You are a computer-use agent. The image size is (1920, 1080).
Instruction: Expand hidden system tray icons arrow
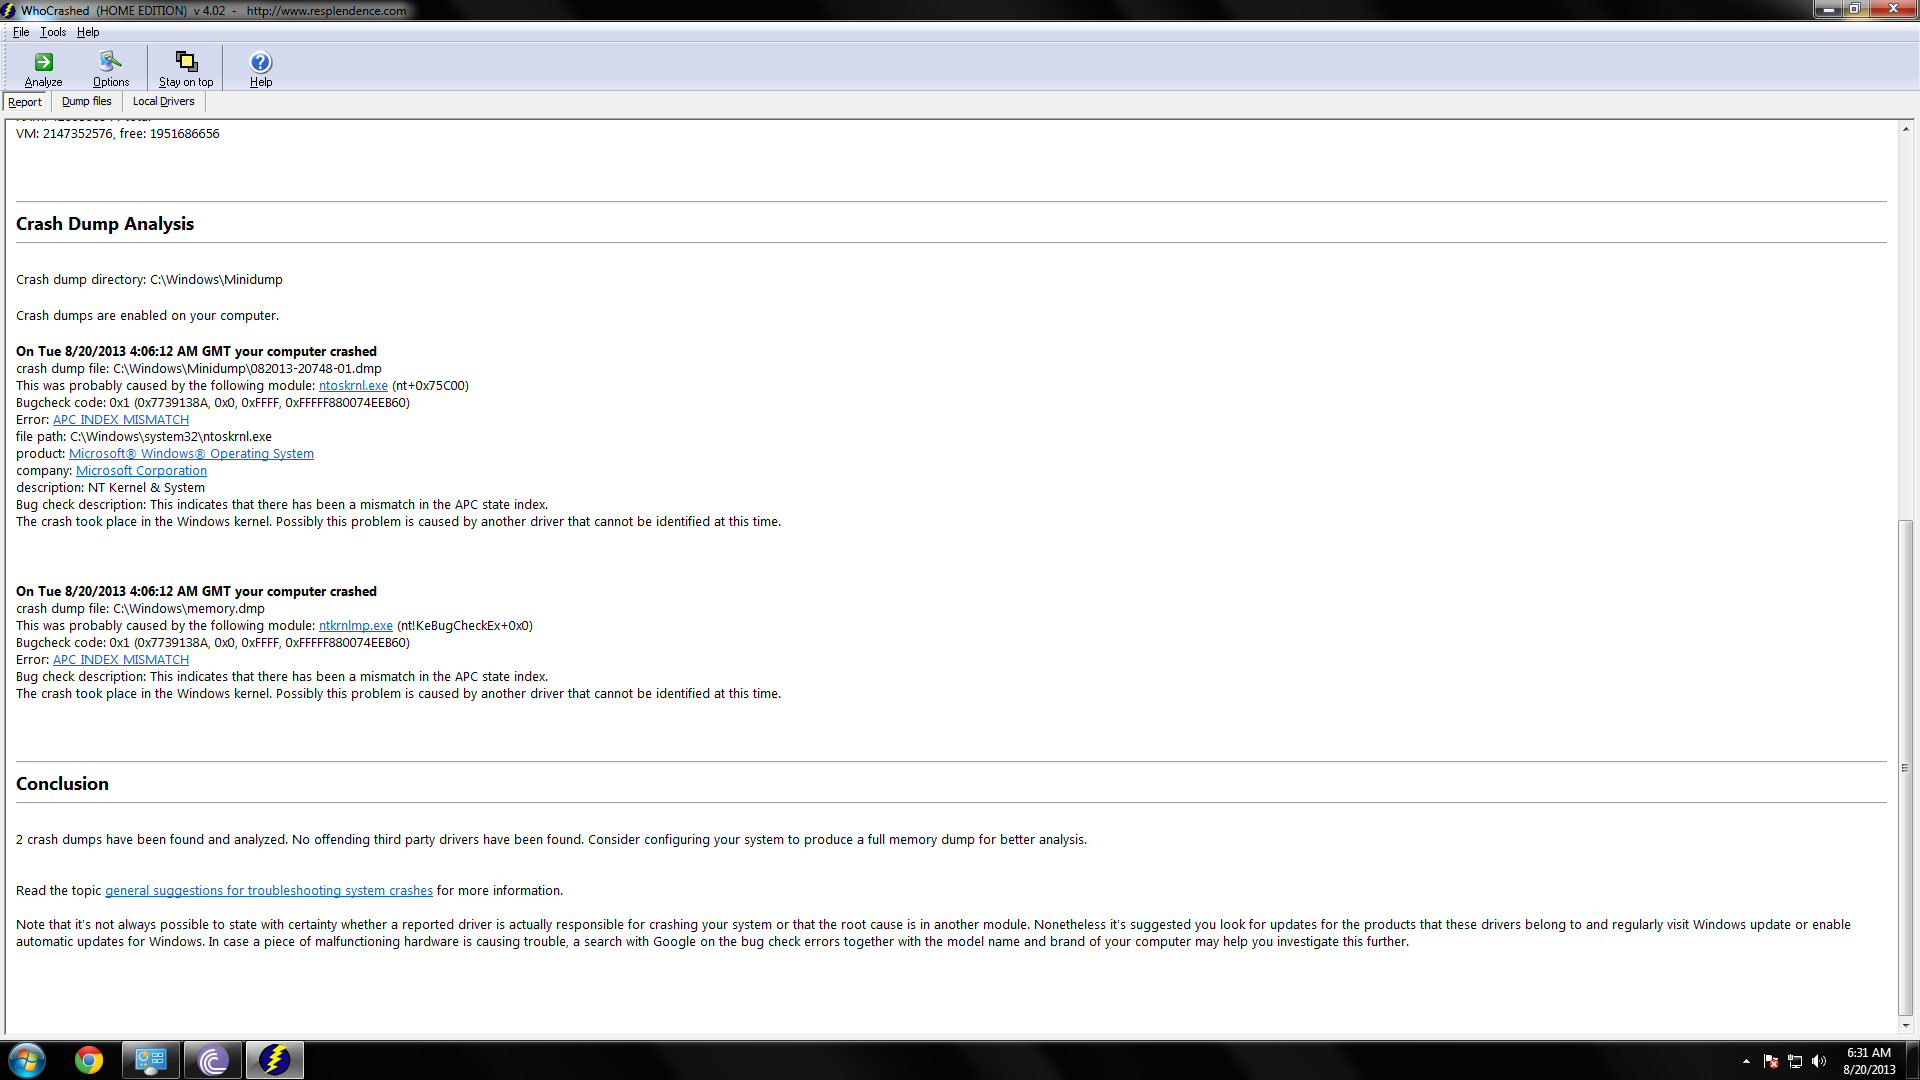(x=1746, y=1061)
